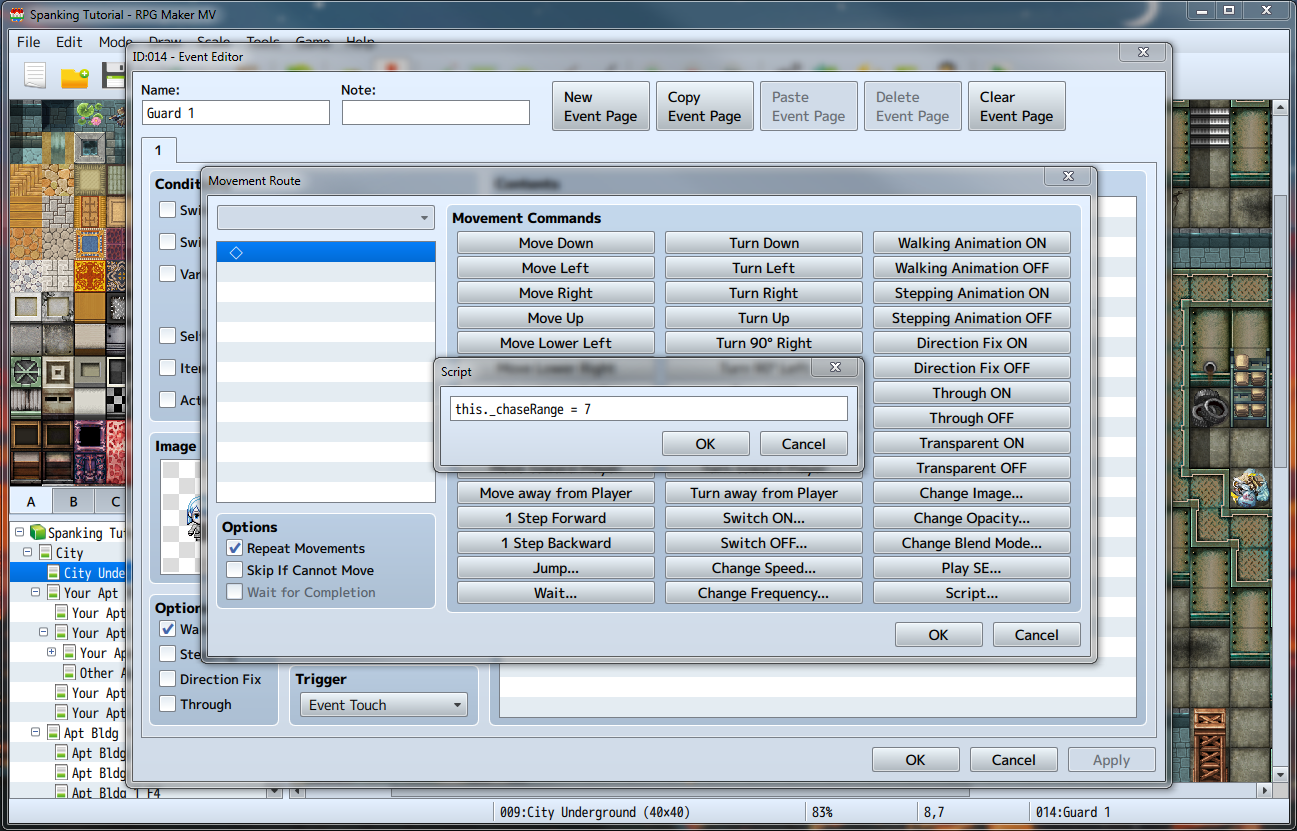
Task: Click the green cube project icon in tree
Action: point(38,533)
